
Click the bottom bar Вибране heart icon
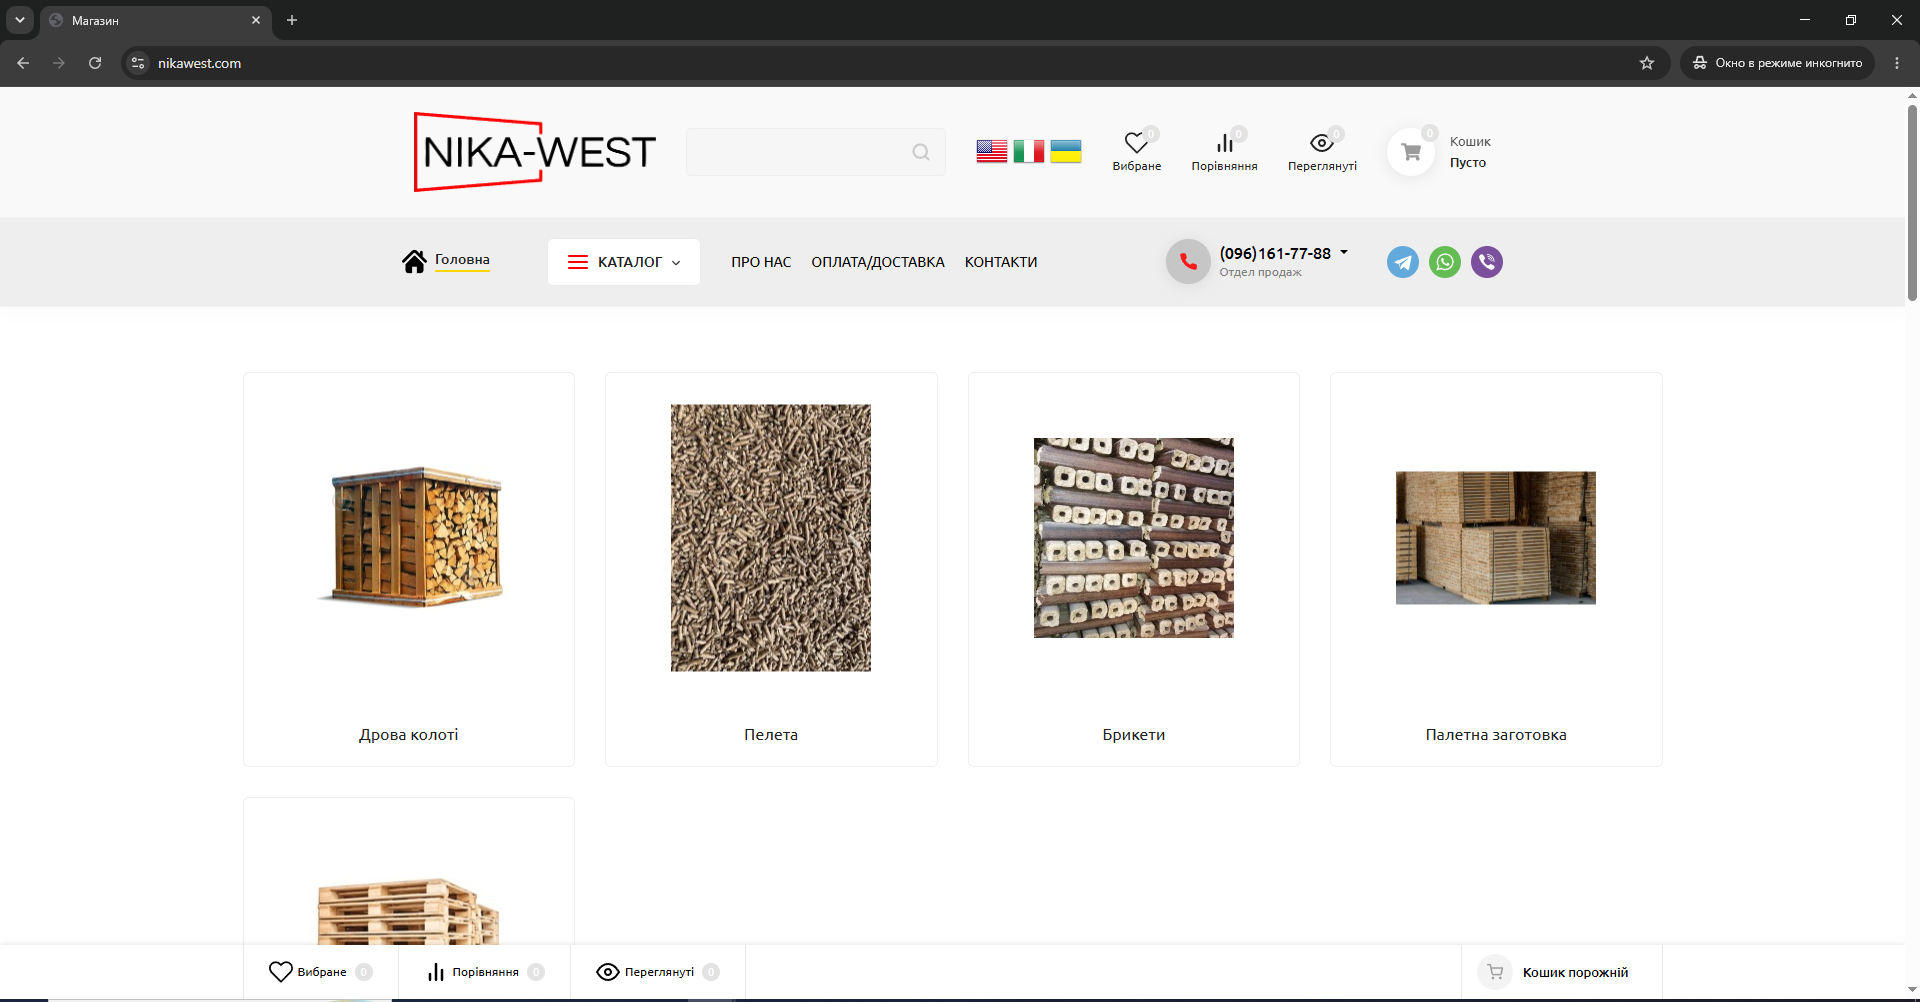281,972
